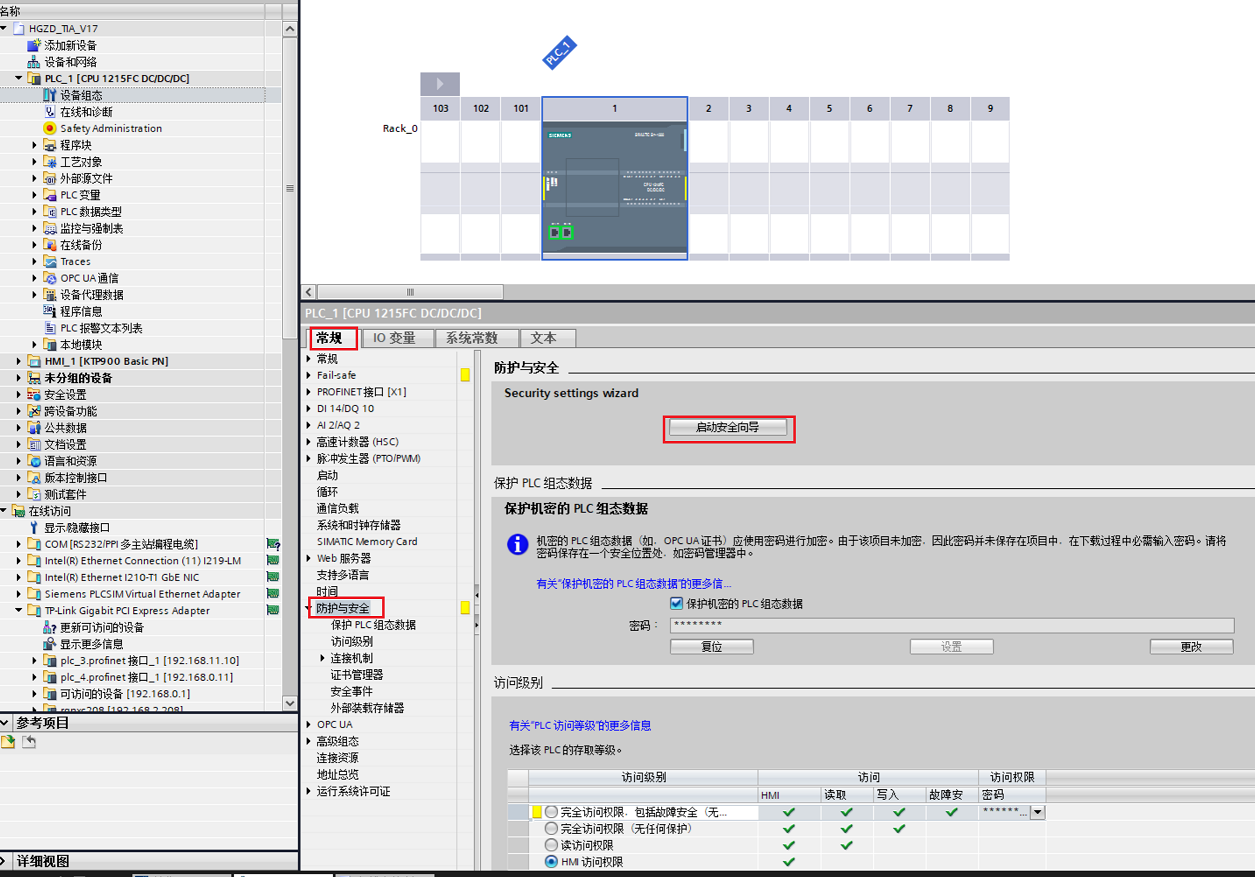Click the blue info icon in 保护机密的 PLC 组态数据
The width and height of the screenshot is (1255, 877).
click(517, 544)
